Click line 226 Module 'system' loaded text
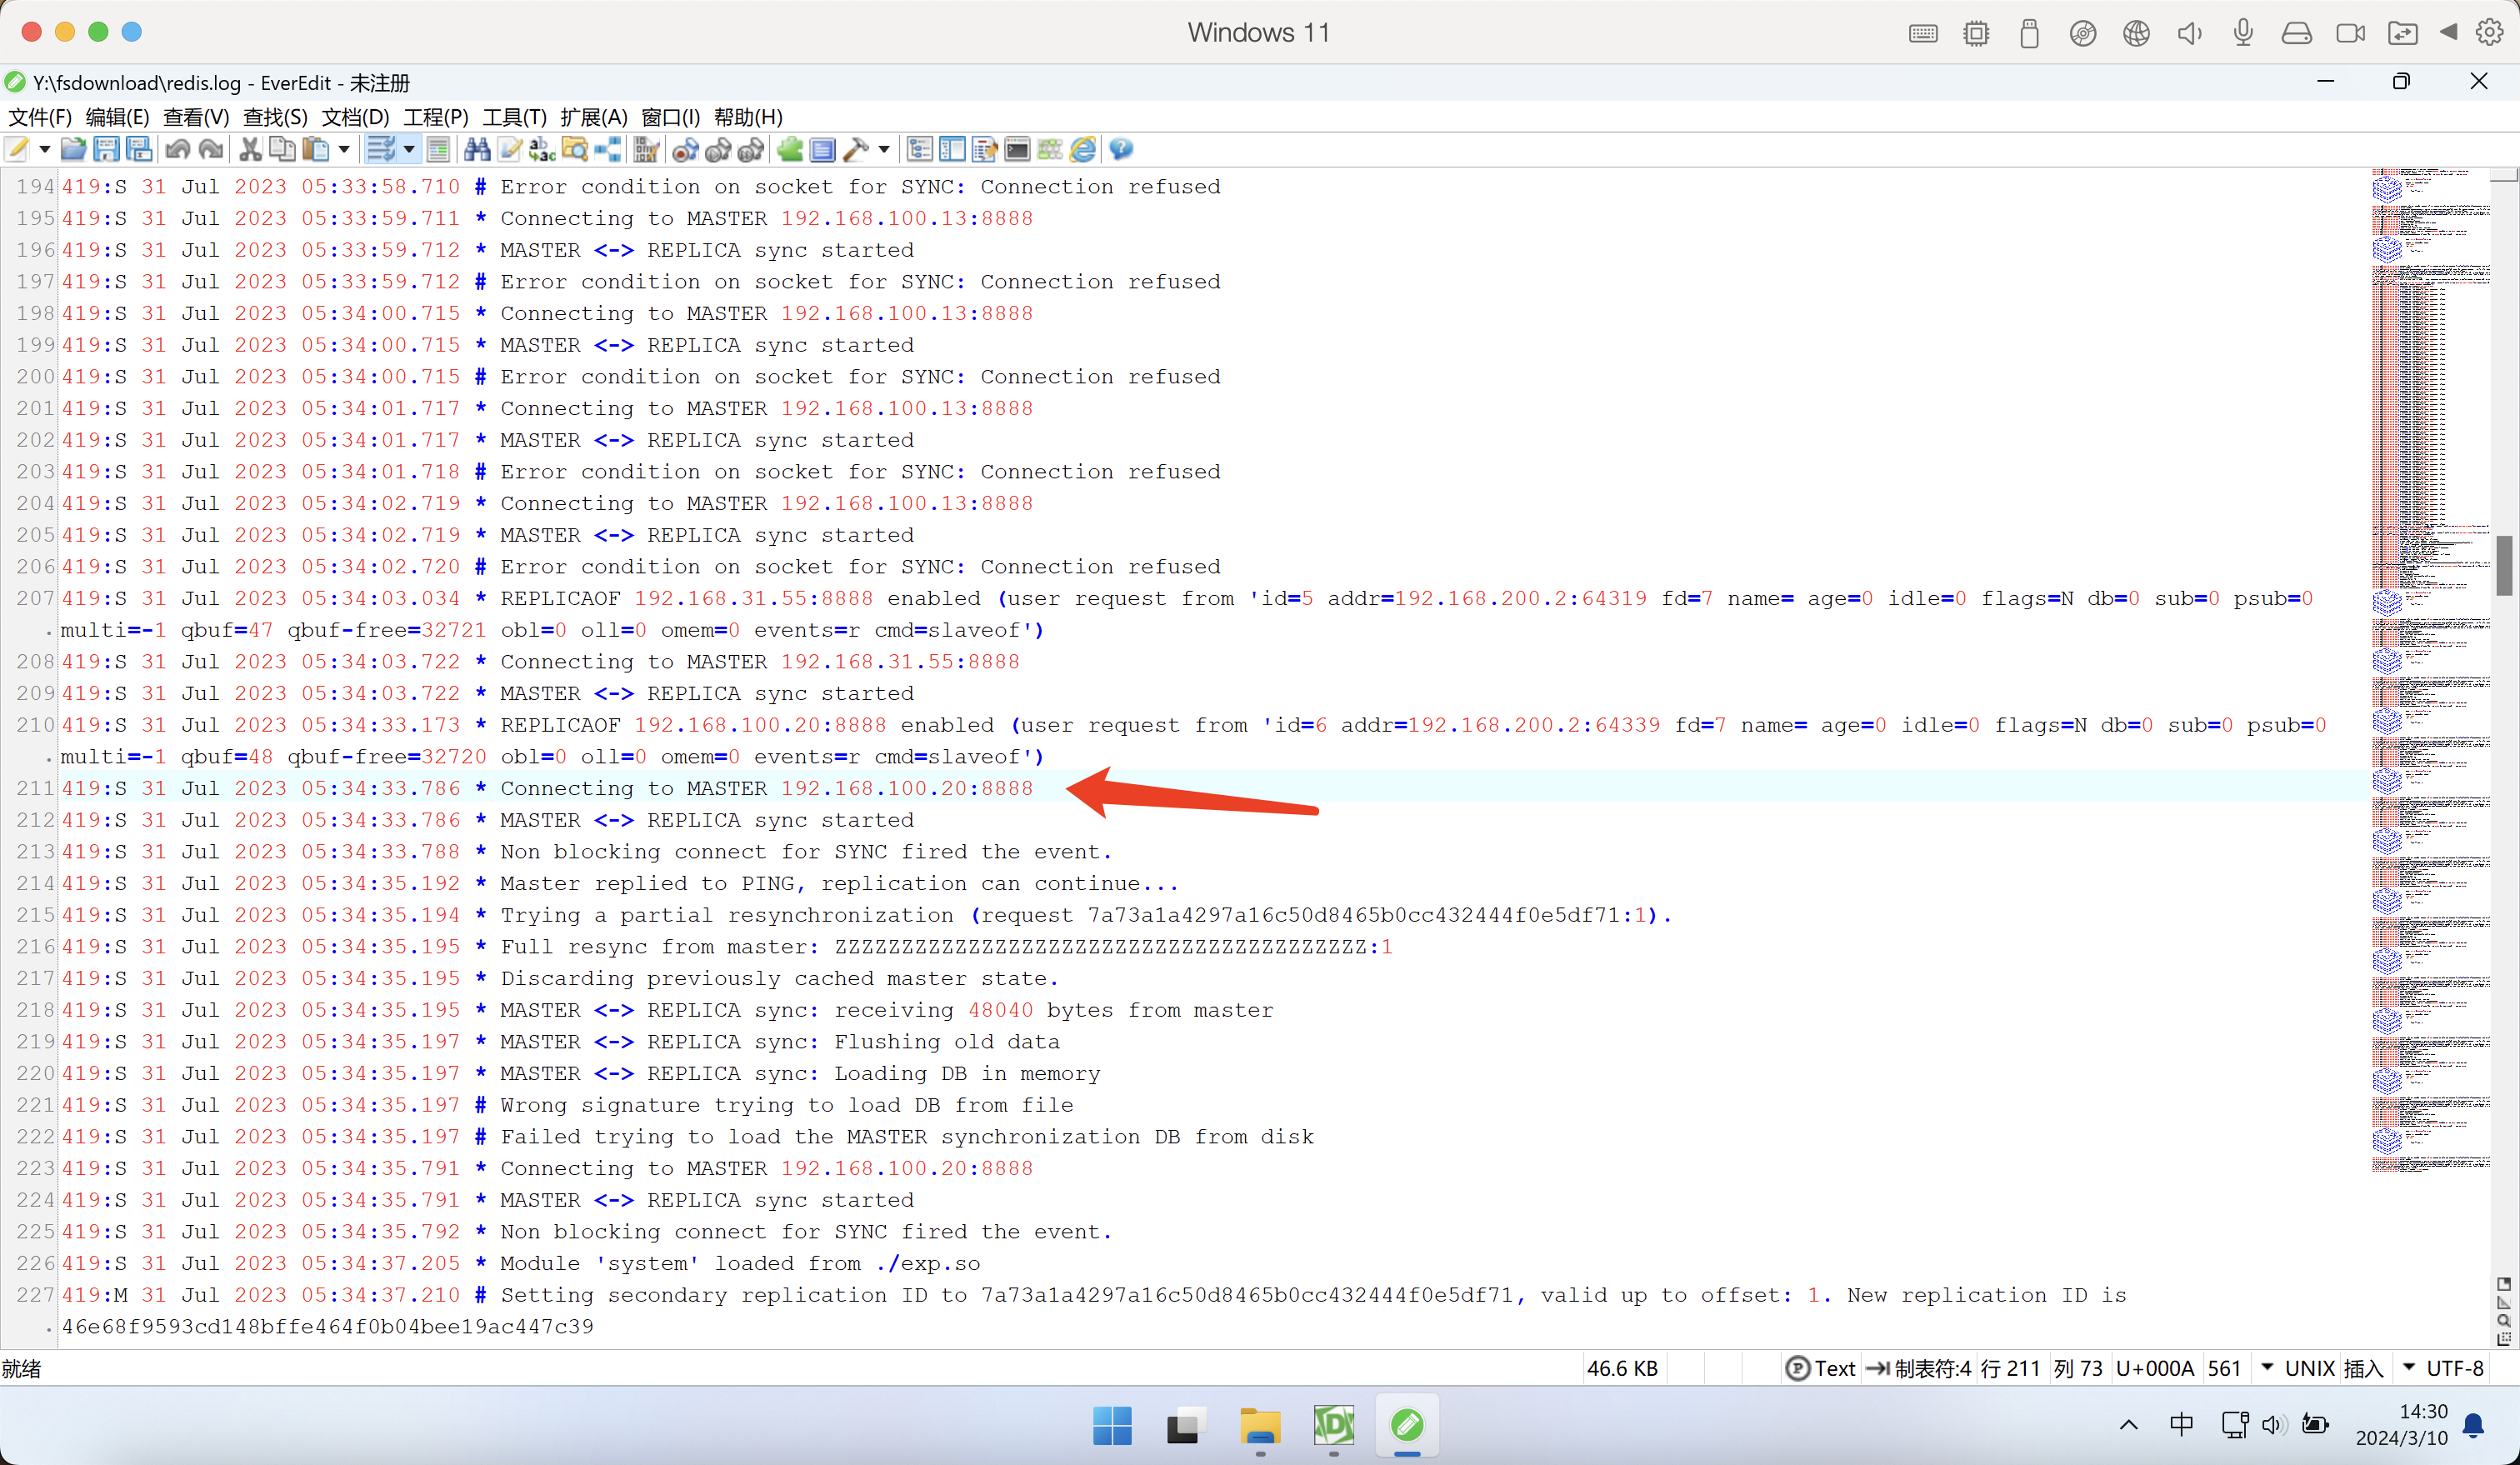Image resolution: width=2520 pixels, height=1465 pixels. point(740,1263)
